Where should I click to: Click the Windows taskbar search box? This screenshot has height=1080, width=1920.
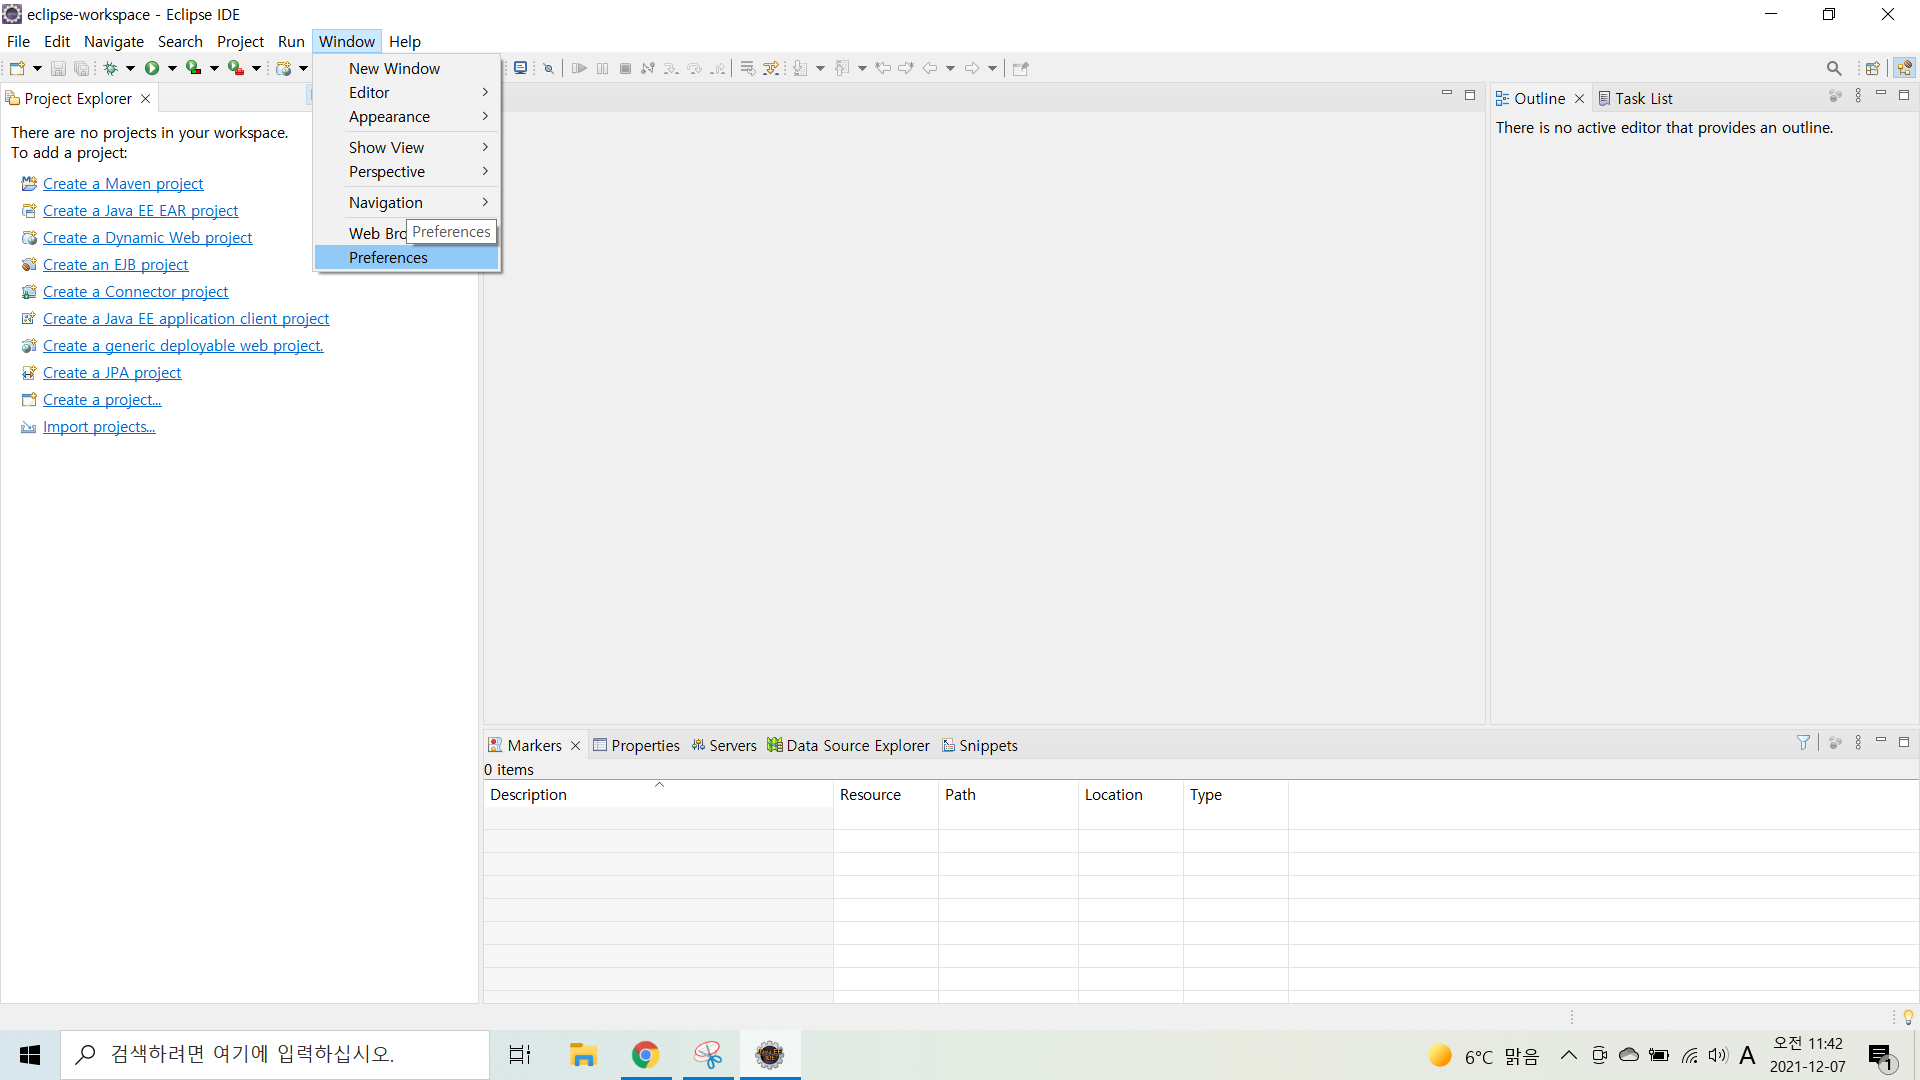(x=275, y=1055)
